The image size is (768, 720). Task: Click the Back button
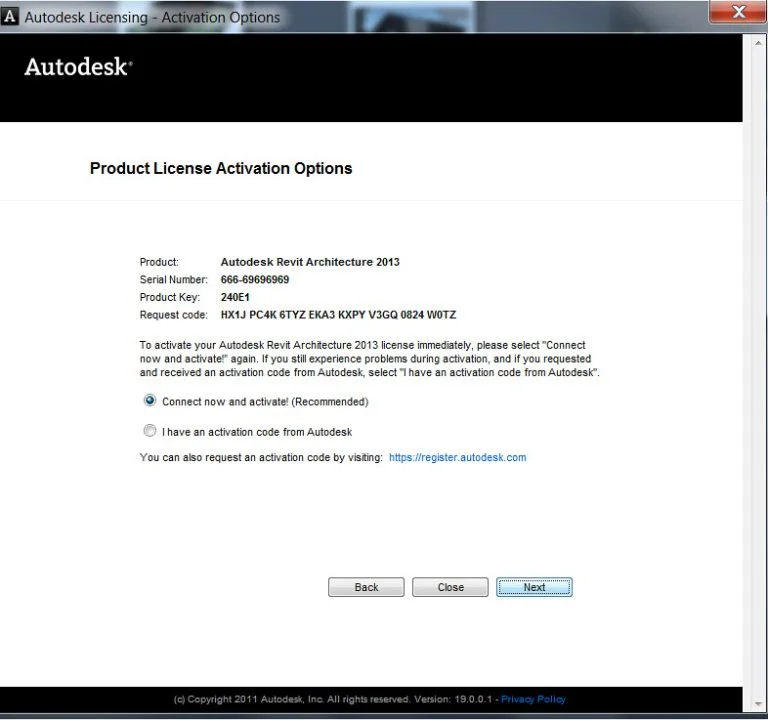click(366, 587)
